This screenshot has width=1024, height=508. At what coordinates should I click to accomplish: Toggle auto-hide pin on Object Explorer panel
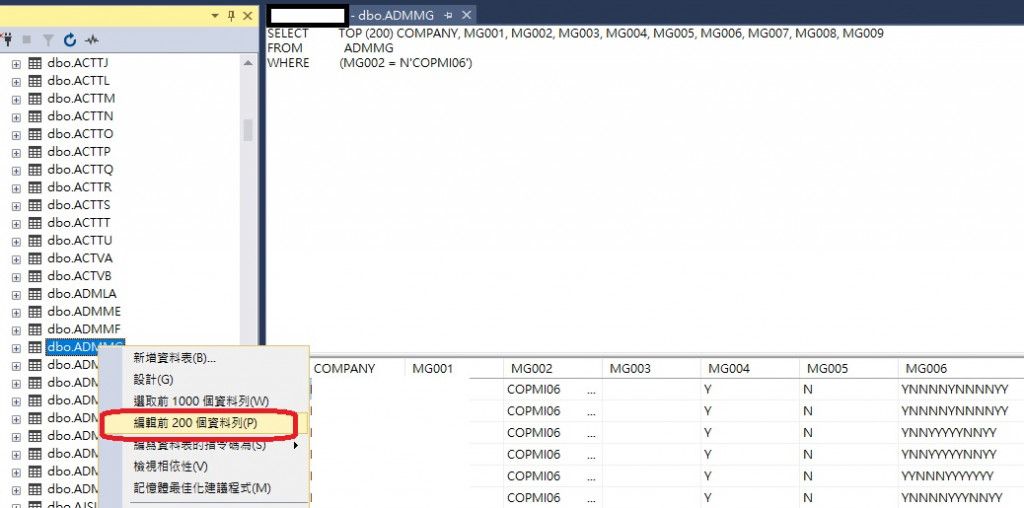point(231,16)
